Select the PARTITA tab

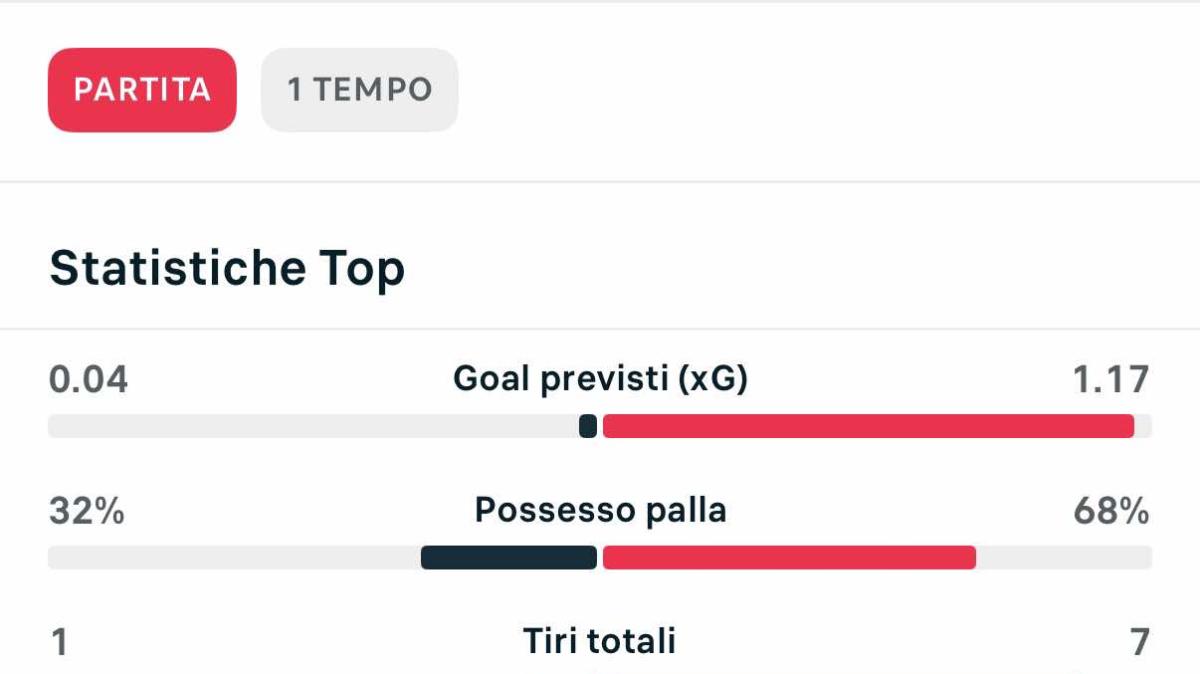[x=141, y=90]
